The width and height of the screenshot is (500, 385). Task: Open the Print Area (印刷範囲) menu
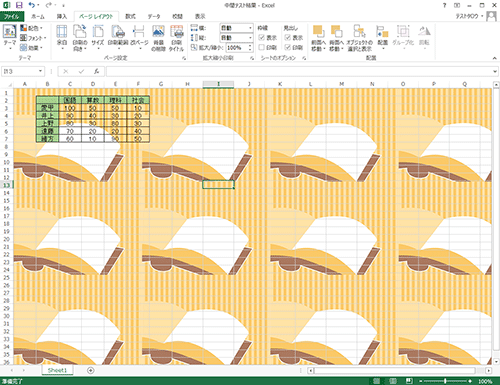pos(118,37)
